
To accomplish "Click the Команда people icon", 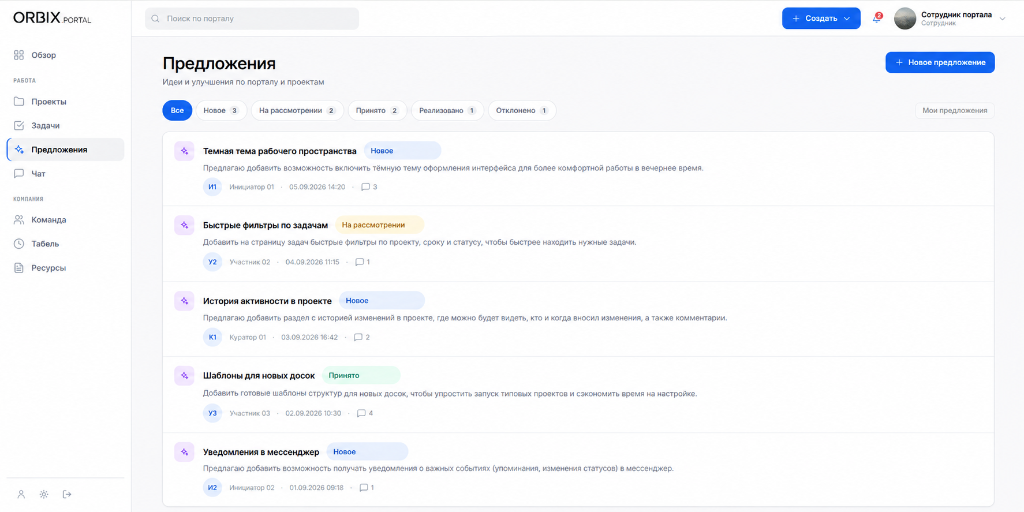I will (19, 220).
